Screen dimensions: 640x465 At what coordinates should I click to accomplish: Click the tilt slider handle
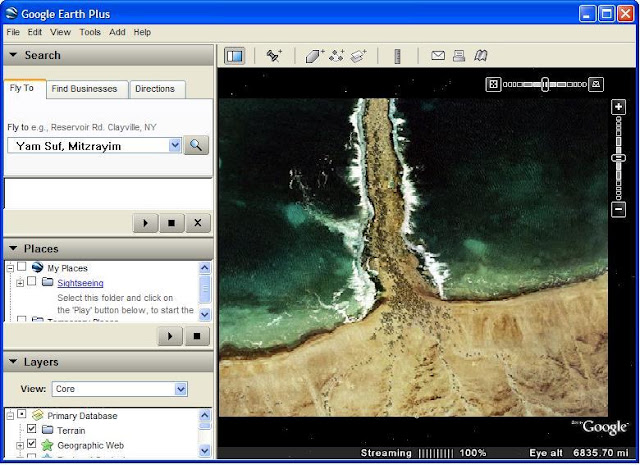coord(545,85)
